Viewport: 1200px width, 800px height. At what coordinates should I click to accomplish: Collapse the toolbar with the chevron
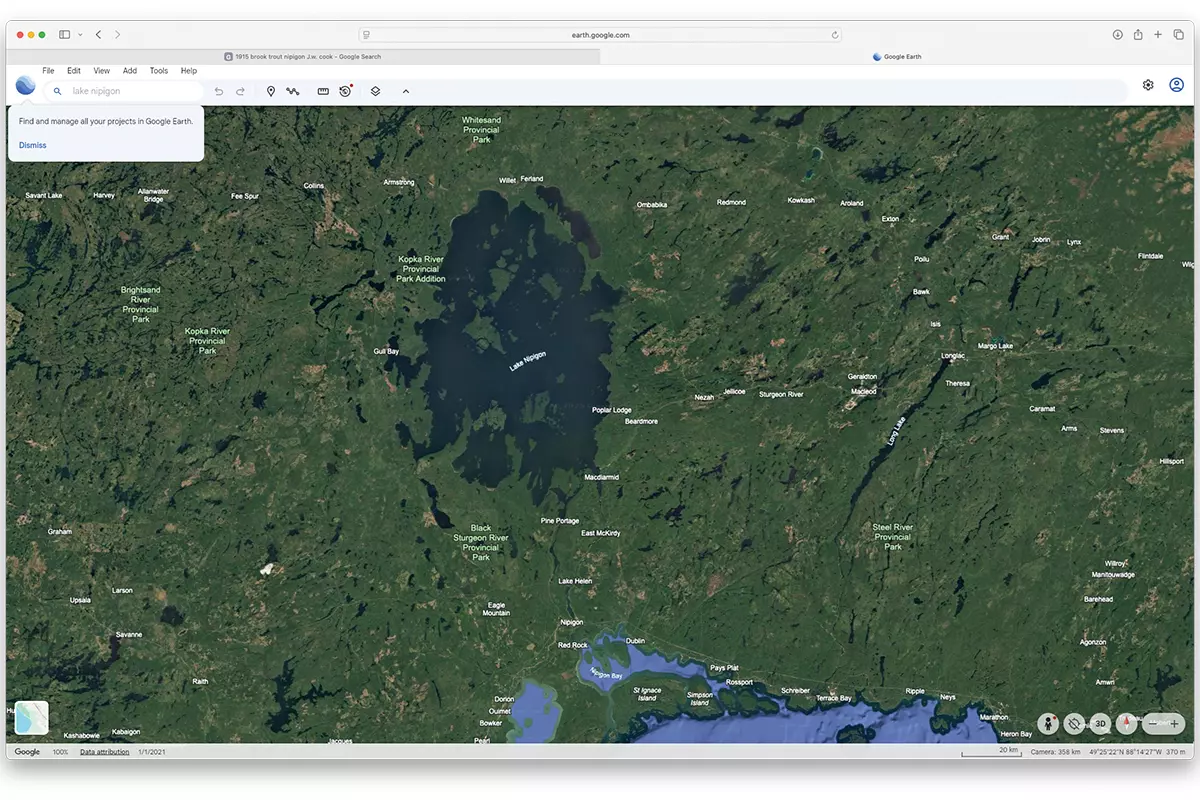pyautogui.click(x=406, y=91)
